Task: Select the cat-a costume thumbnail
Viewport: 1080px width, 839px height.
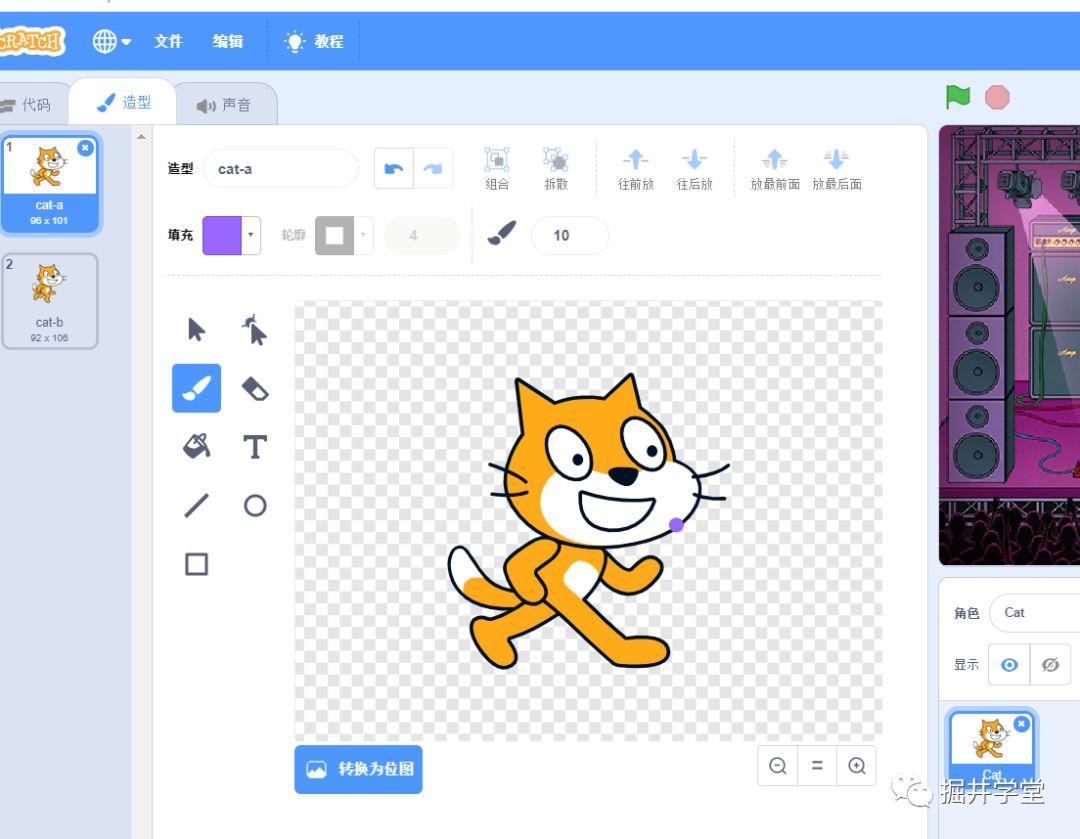Action: pos(50,184)
